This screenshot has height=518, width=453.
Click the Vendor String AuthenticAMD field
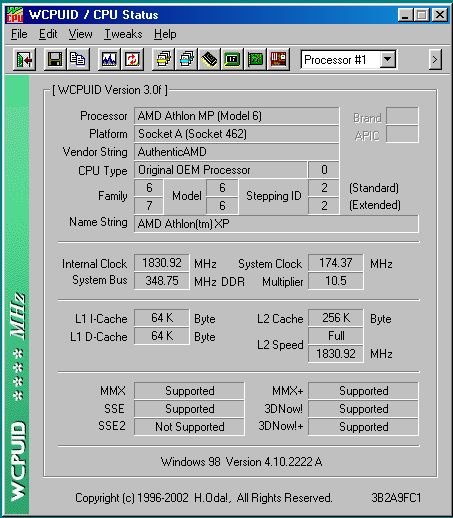click(236, 152)
